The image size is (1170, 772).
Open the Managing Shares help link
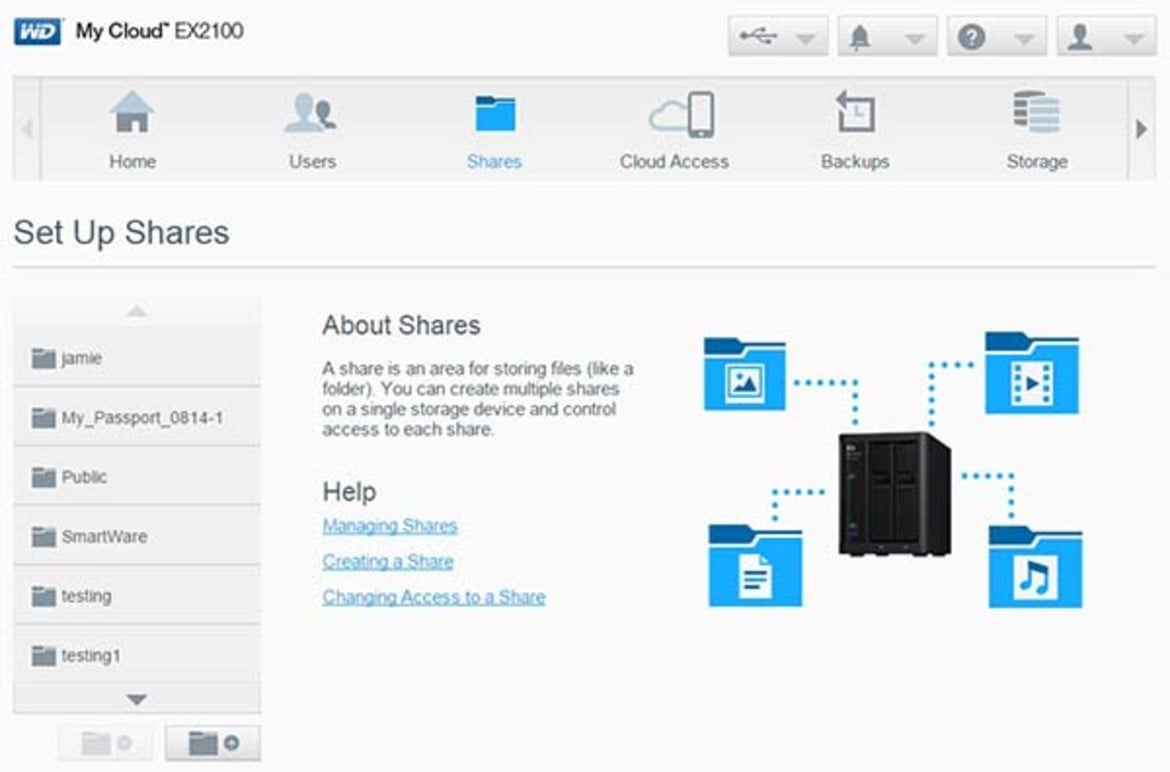click(390, 526)
